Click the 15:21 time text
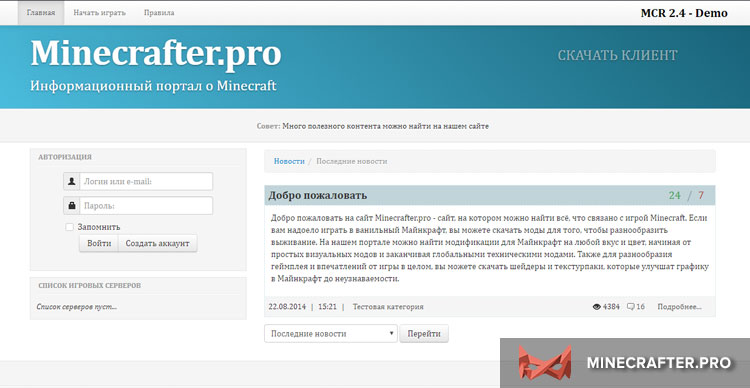750x388 pixels. coord(327,307)
